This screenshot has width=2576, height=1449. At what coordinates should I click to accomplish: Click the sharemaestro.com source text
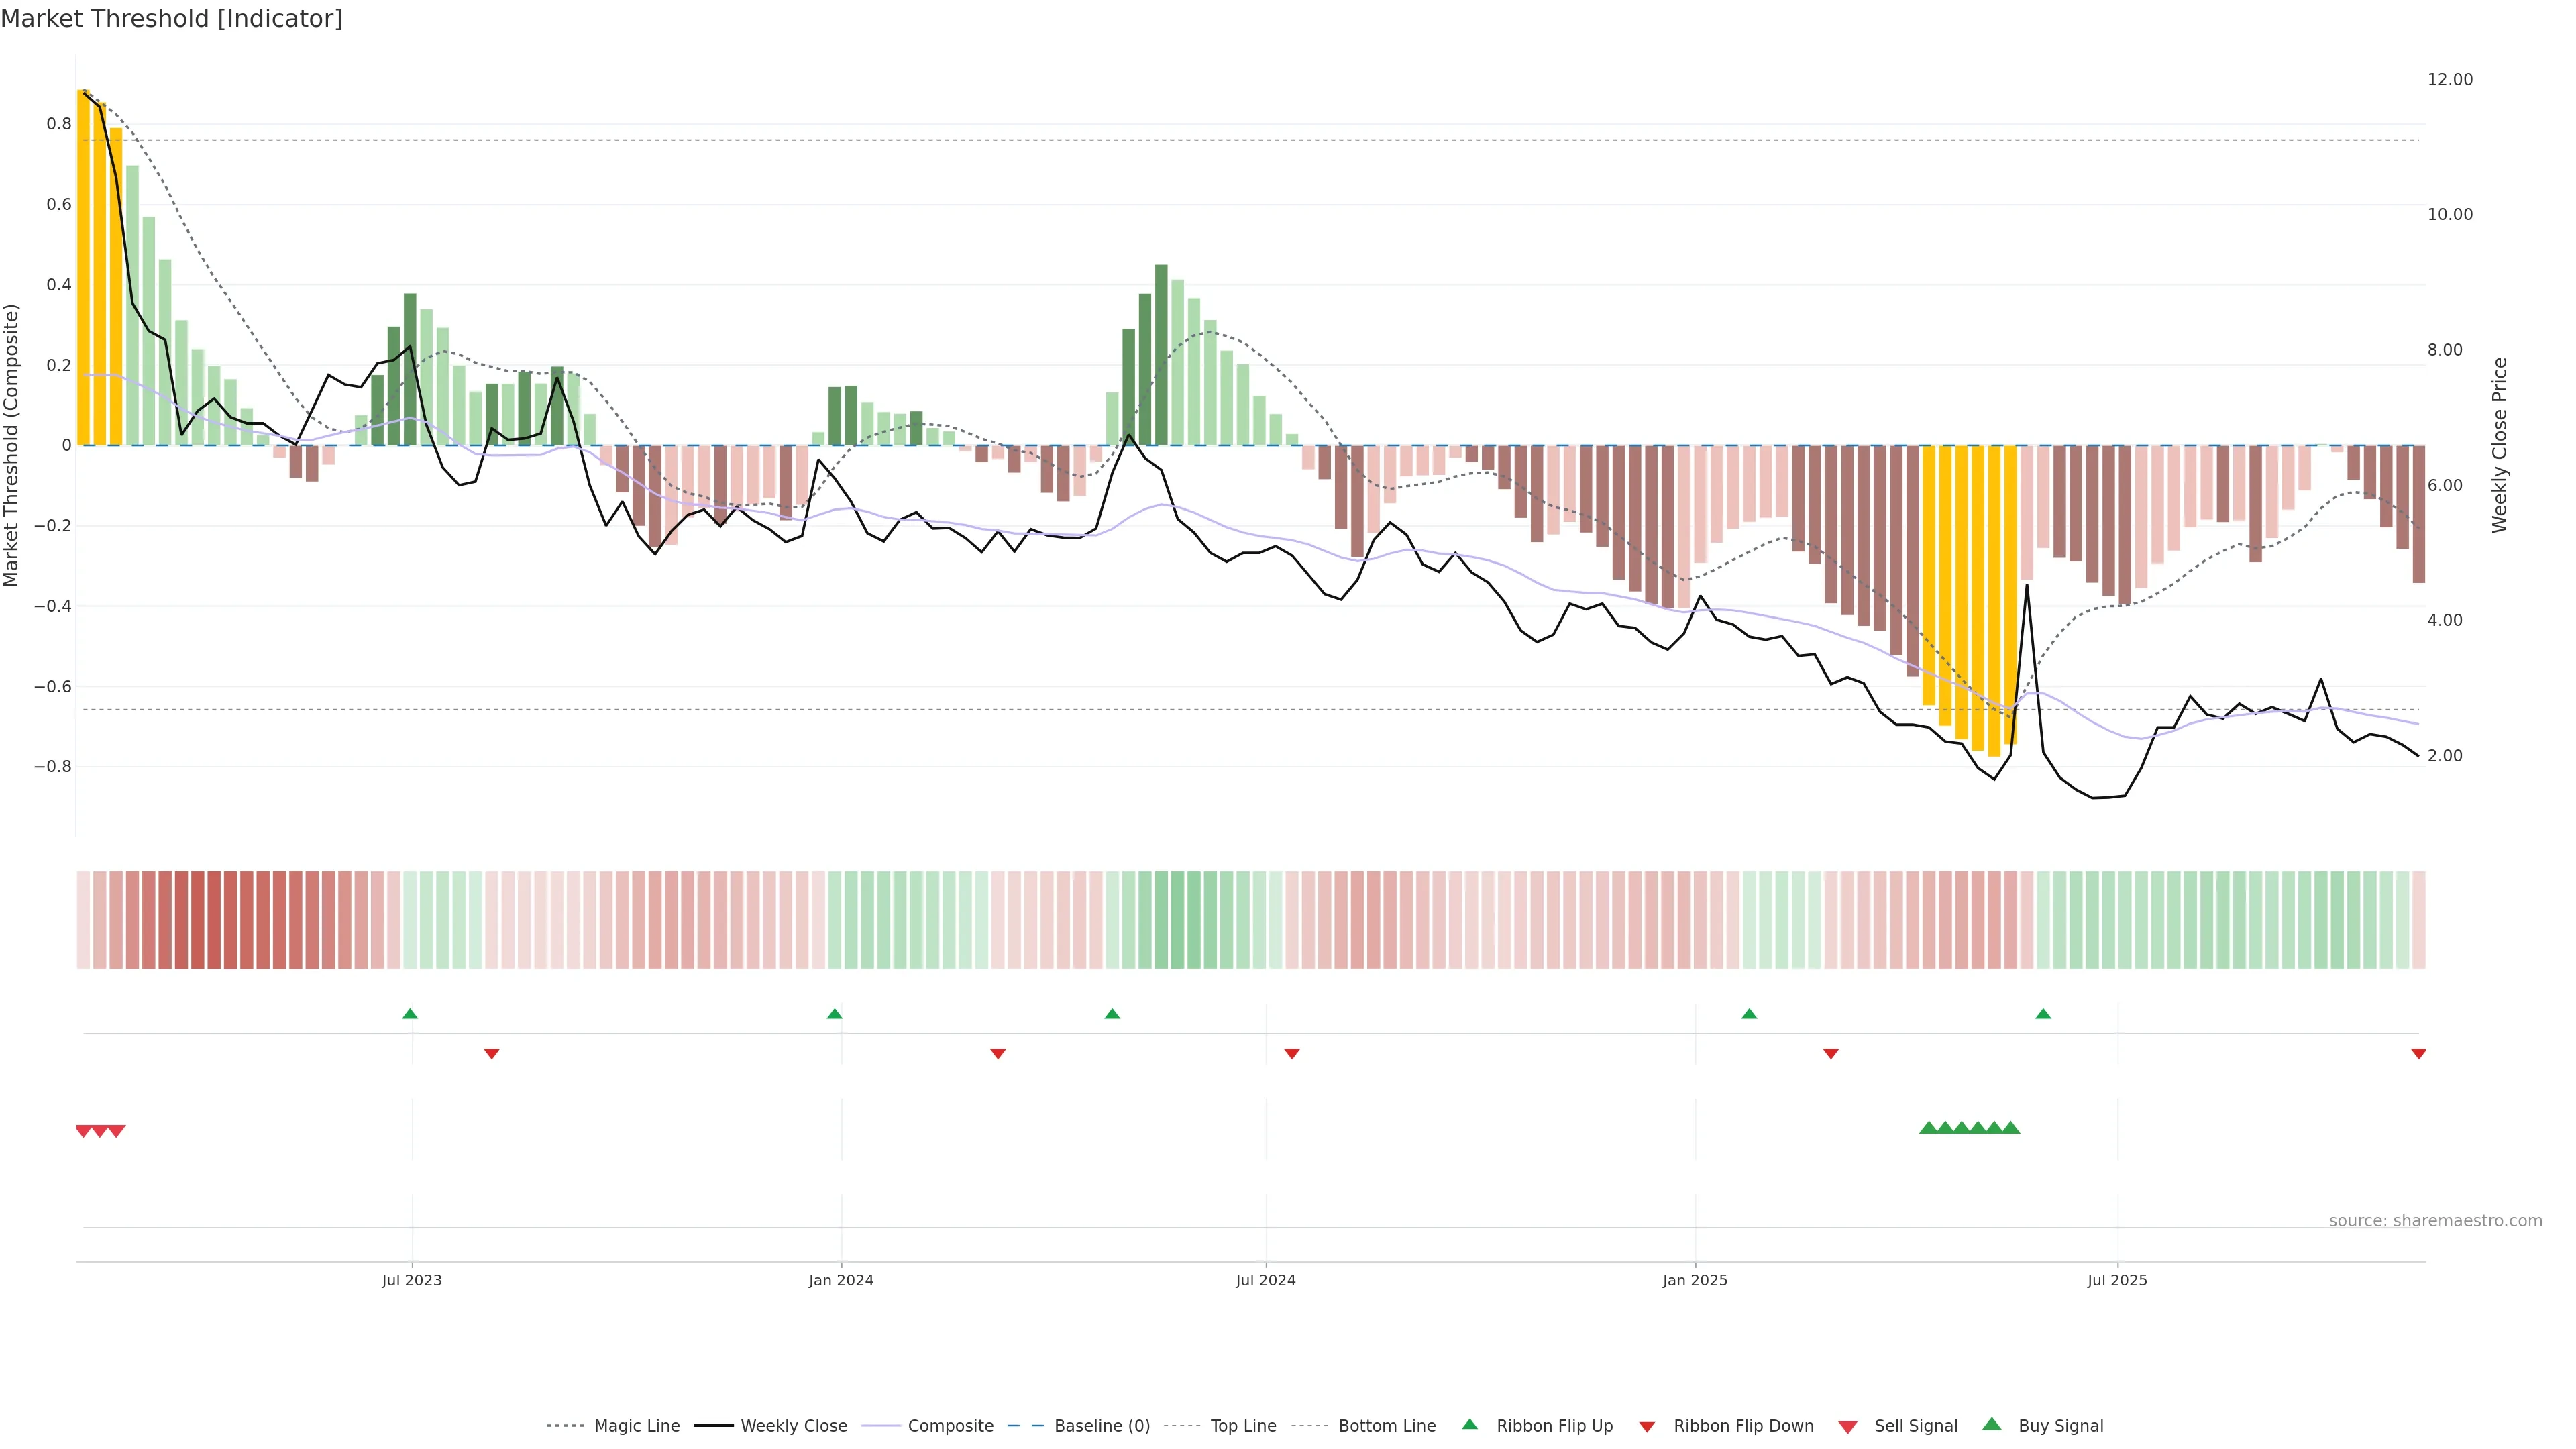coord(2435,1221)
